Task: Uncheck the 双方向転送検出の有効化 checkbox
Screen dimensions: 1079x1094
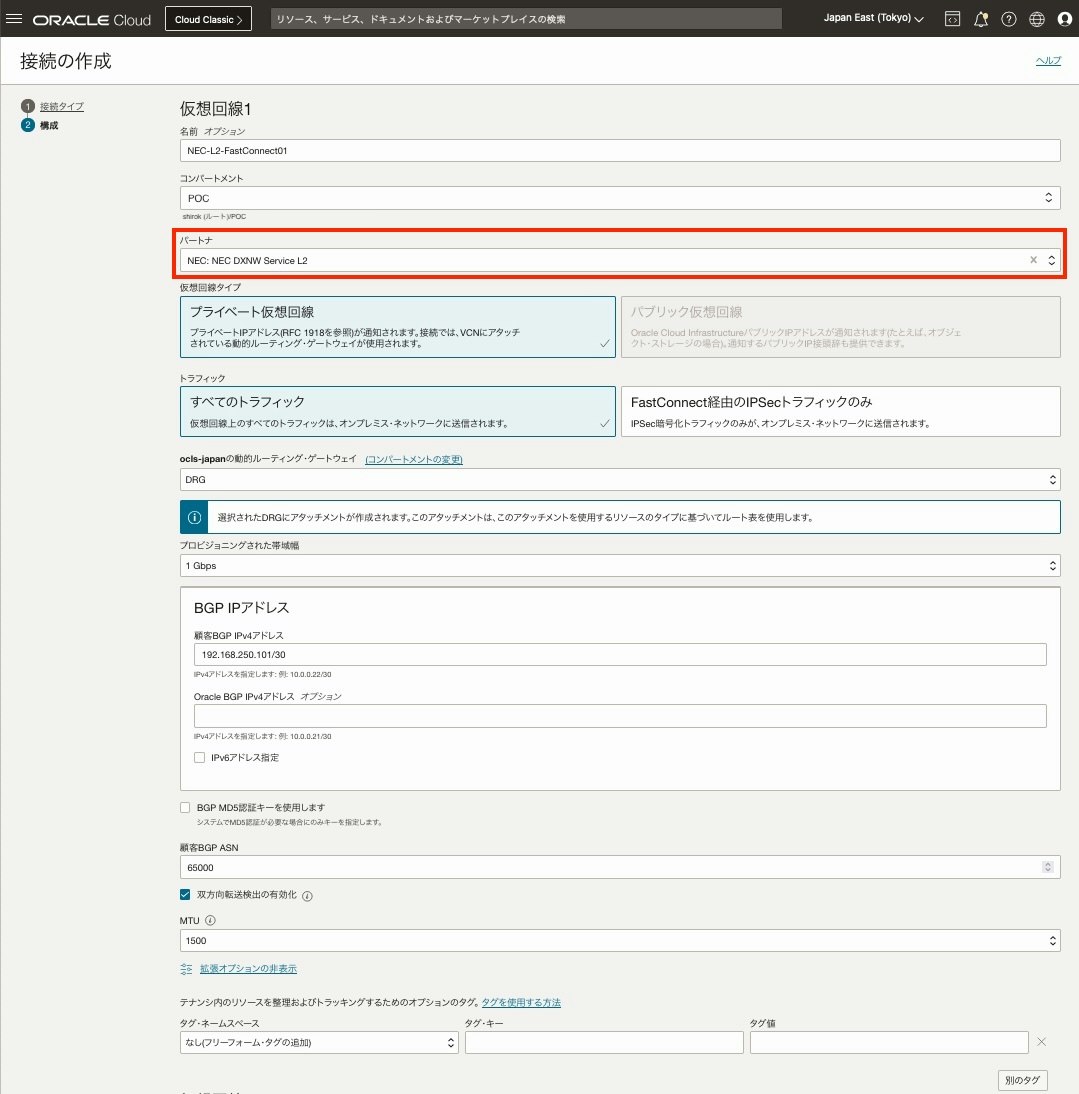Action: coord(185,894)
